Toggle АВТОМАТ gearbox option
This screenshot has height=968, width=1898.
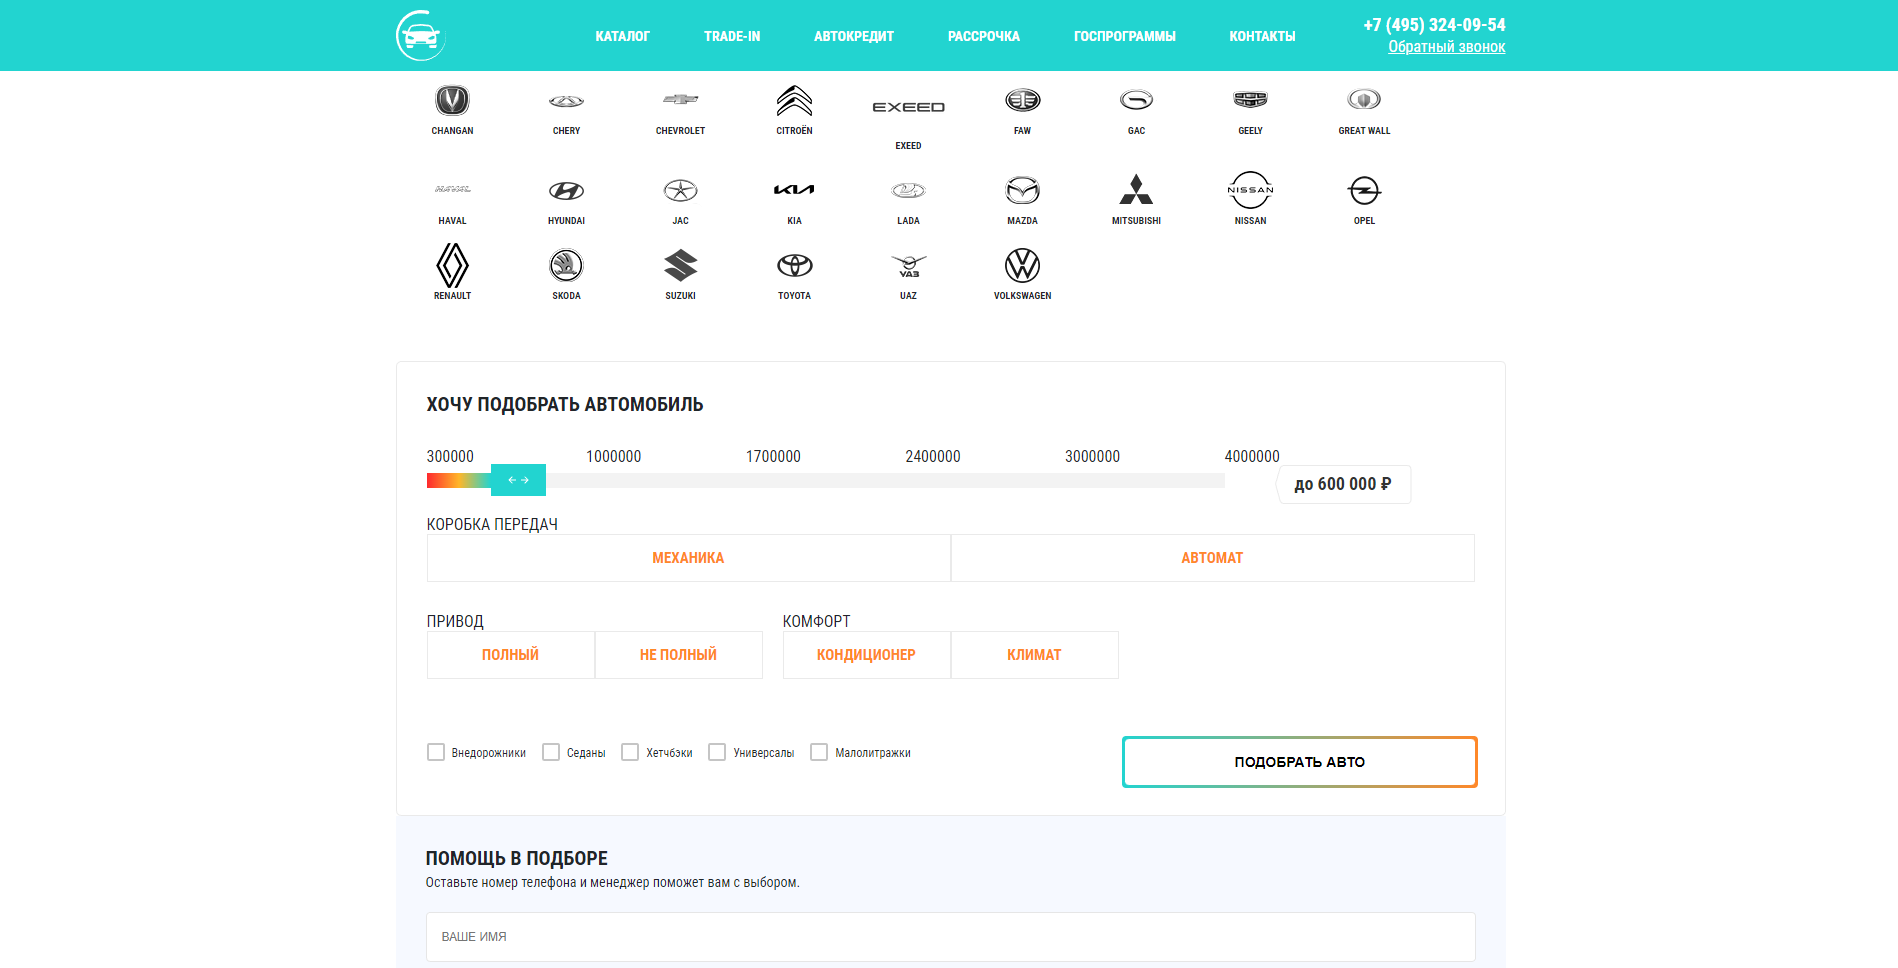(x=1212, y=558)
